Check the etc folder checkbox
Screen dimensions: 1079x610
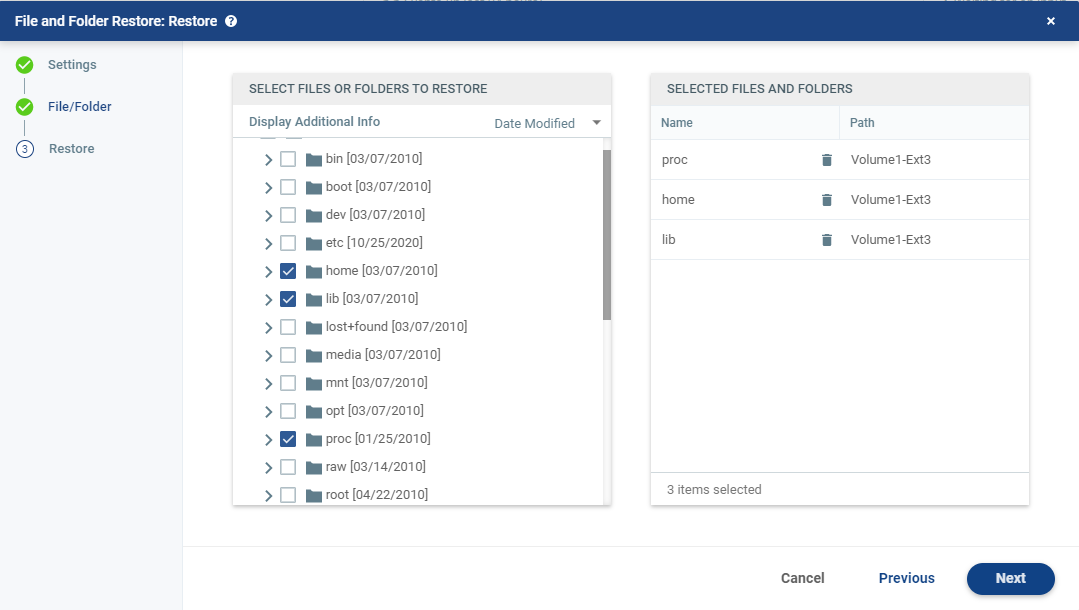(x=288, y=243)
